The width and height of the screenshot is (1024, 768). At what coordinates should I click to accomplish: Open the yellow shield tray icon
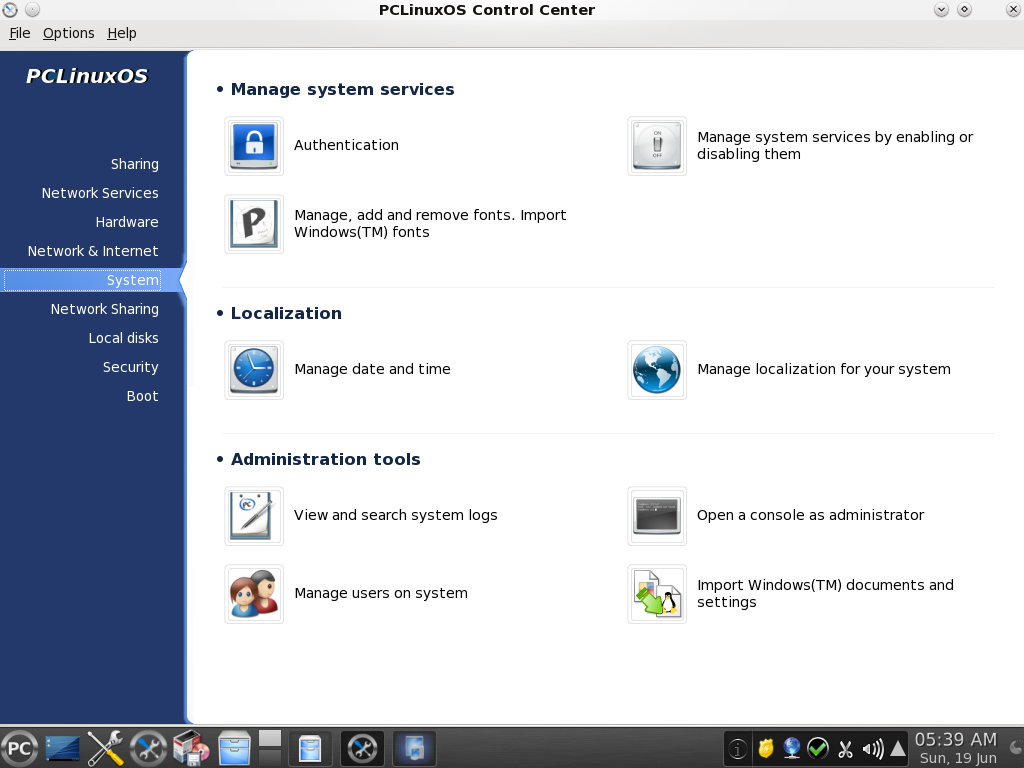[765, 748]
